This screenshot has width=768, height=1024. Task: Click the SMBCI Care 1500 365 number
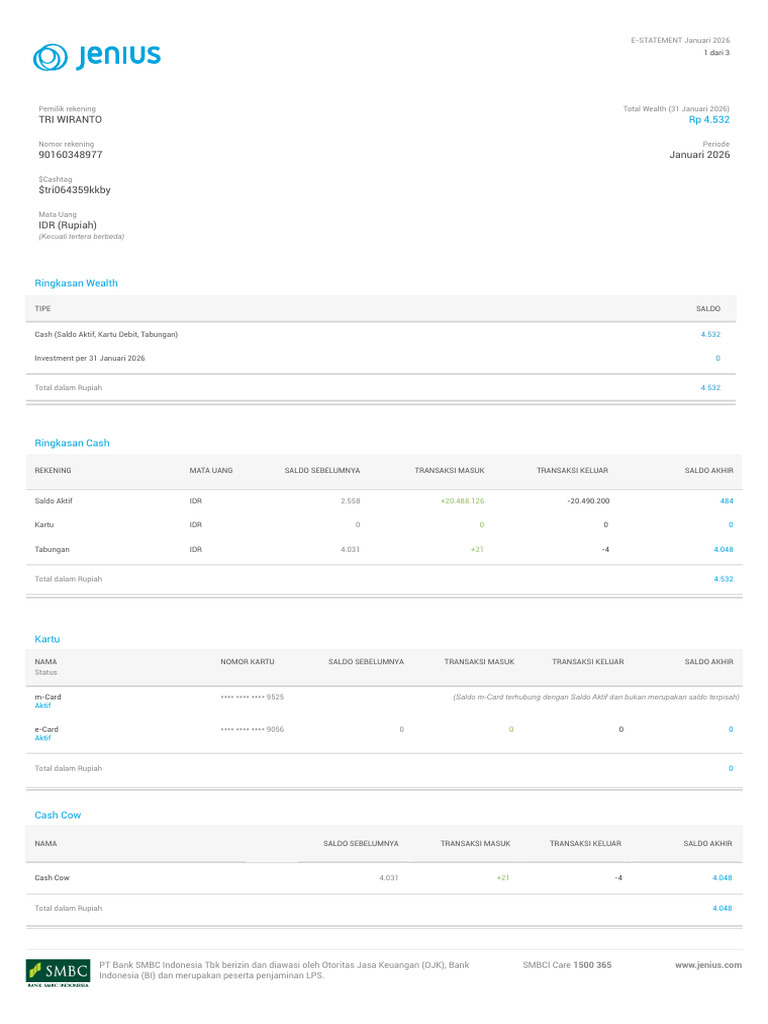tap(567, 965)
